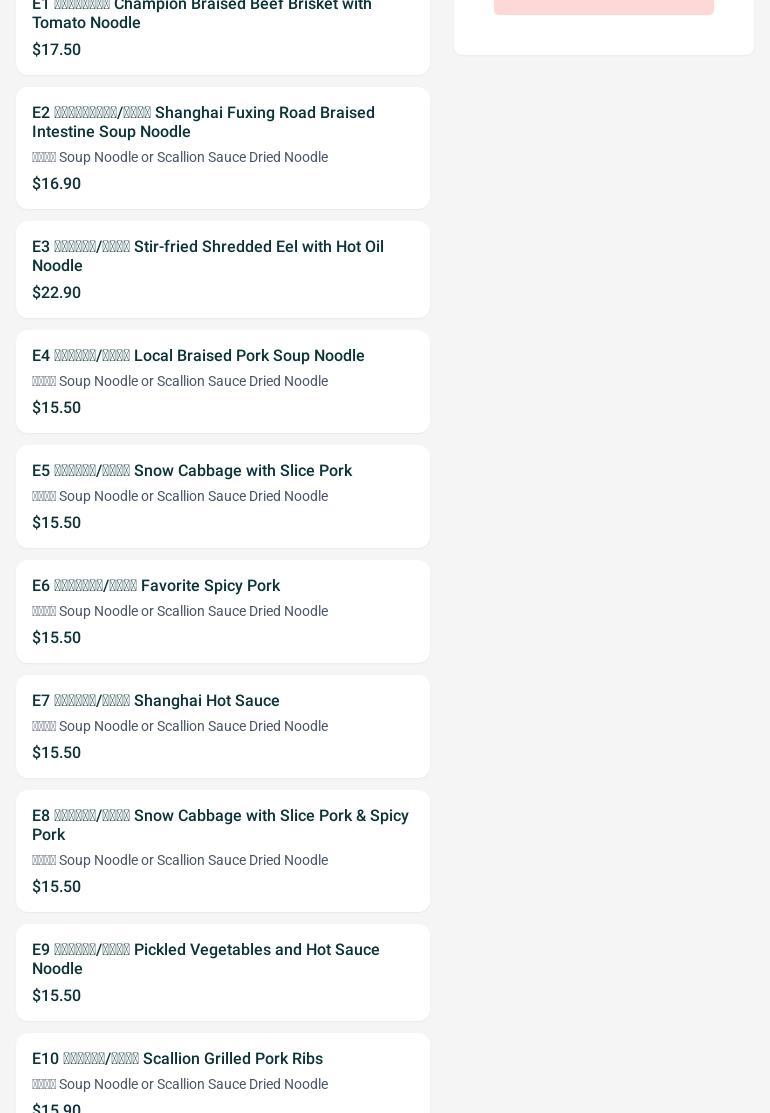Add E6 Favorite Spicy Pork item
This screenshot has height=1113, width=770.
223,611
